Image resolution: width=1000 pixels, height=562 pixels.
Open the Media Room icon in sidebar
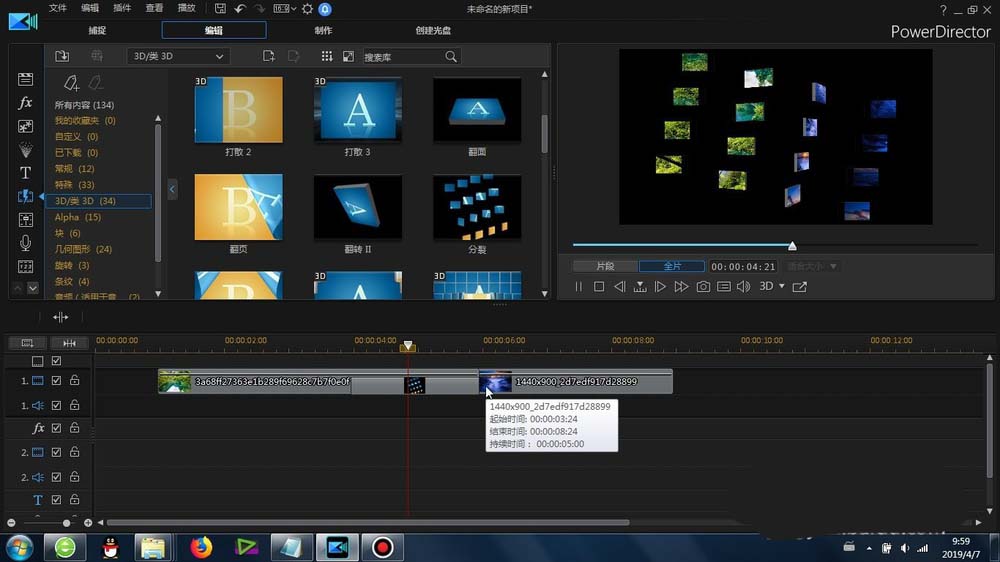(26, 79)
